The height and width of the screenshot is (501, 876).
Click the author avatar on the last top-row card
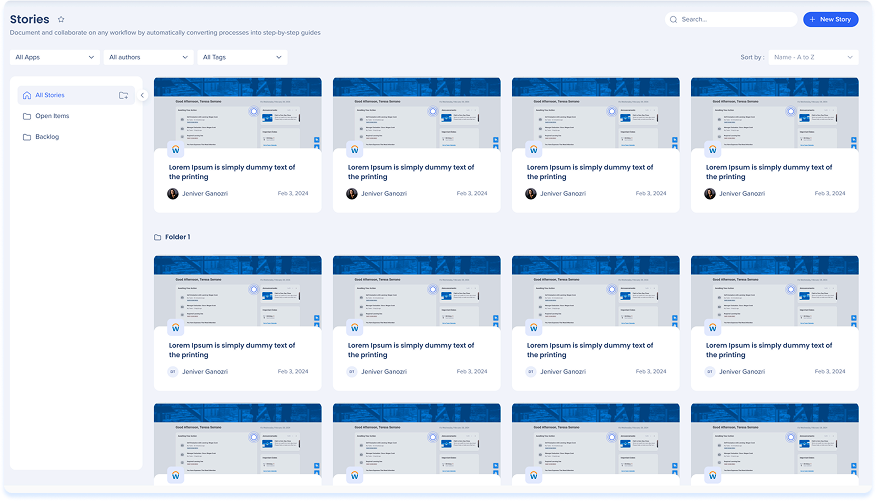[x=710, y=193]
